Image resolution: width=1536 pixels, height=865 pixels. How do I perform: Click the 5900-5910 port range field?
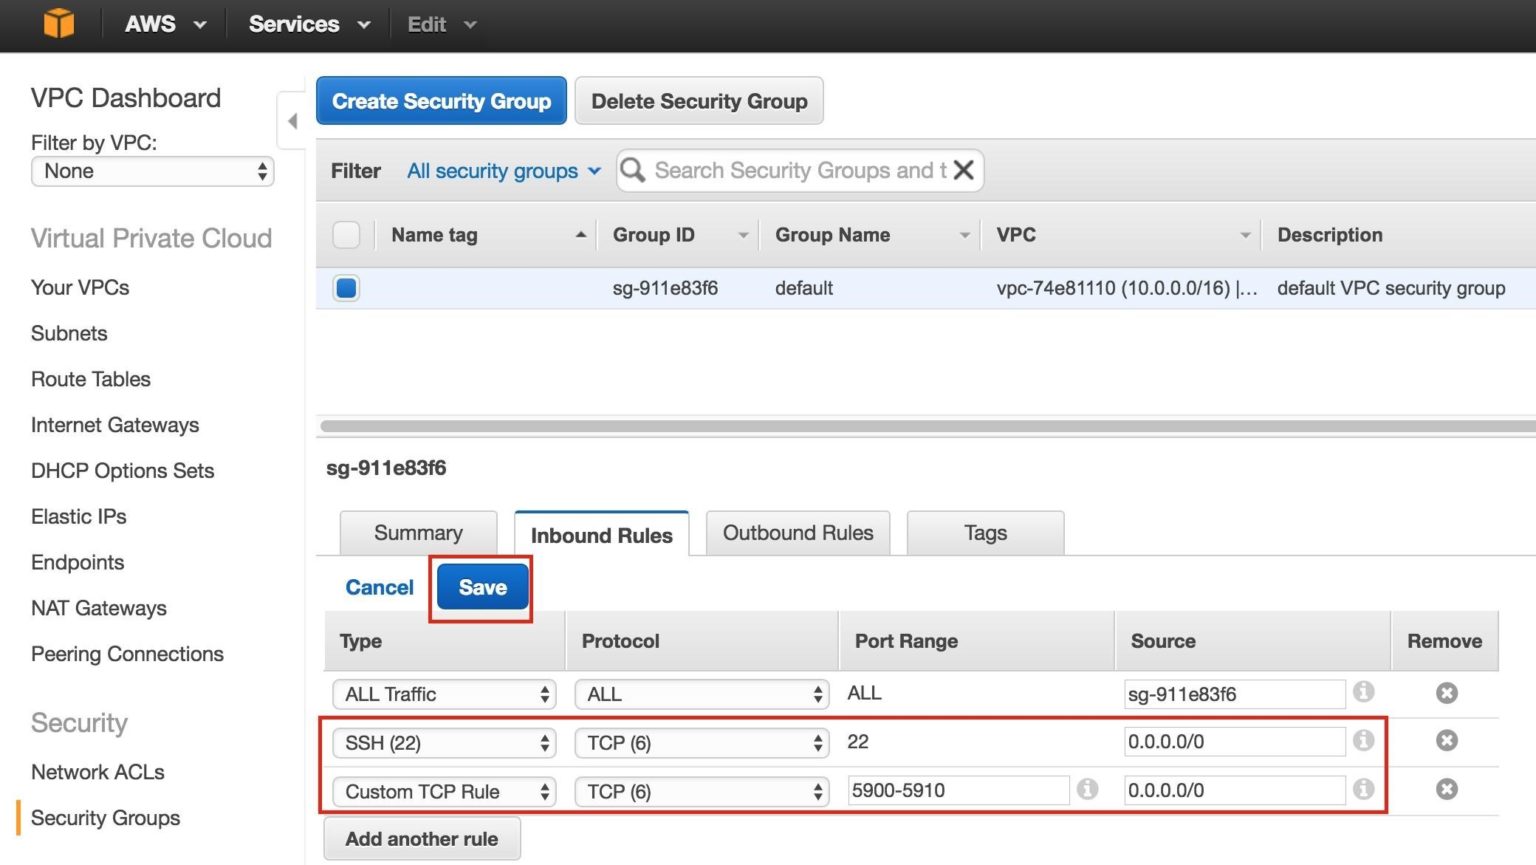pyautogui.click(x=957, y=790)
